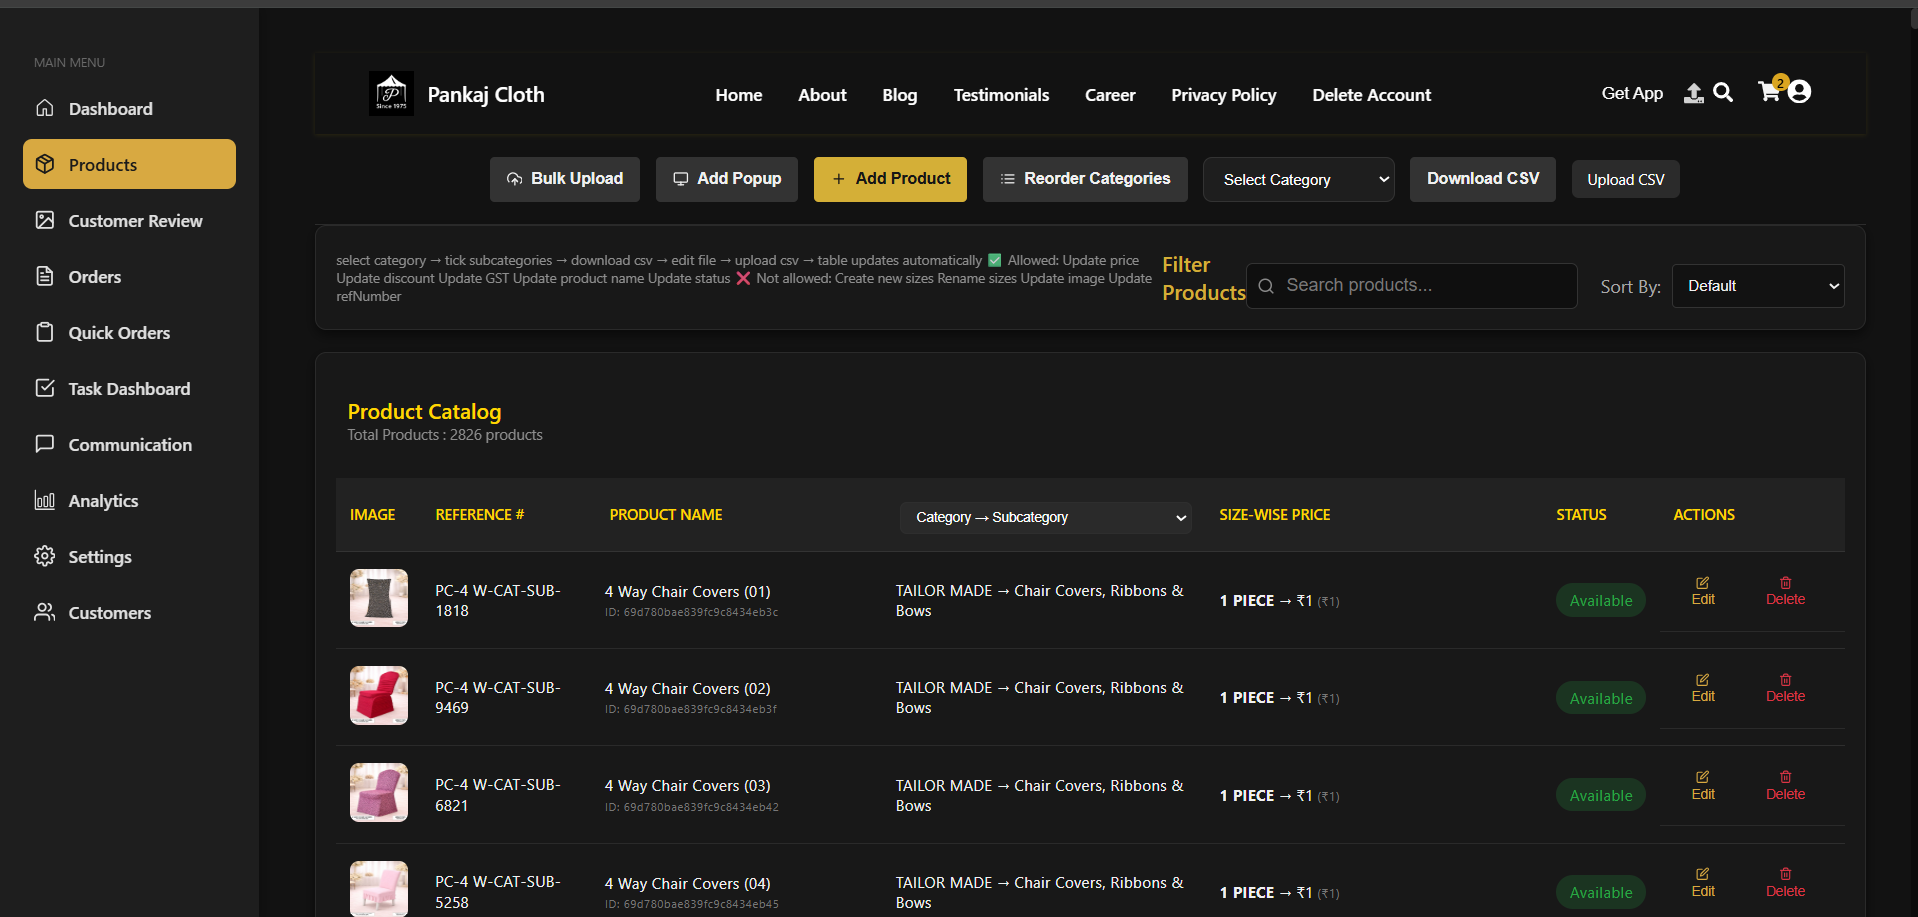The width and height of the screenshot is (1918, 917).
Task: Open the Sort By Default dropdown
Action: [x=1758, y=286]
